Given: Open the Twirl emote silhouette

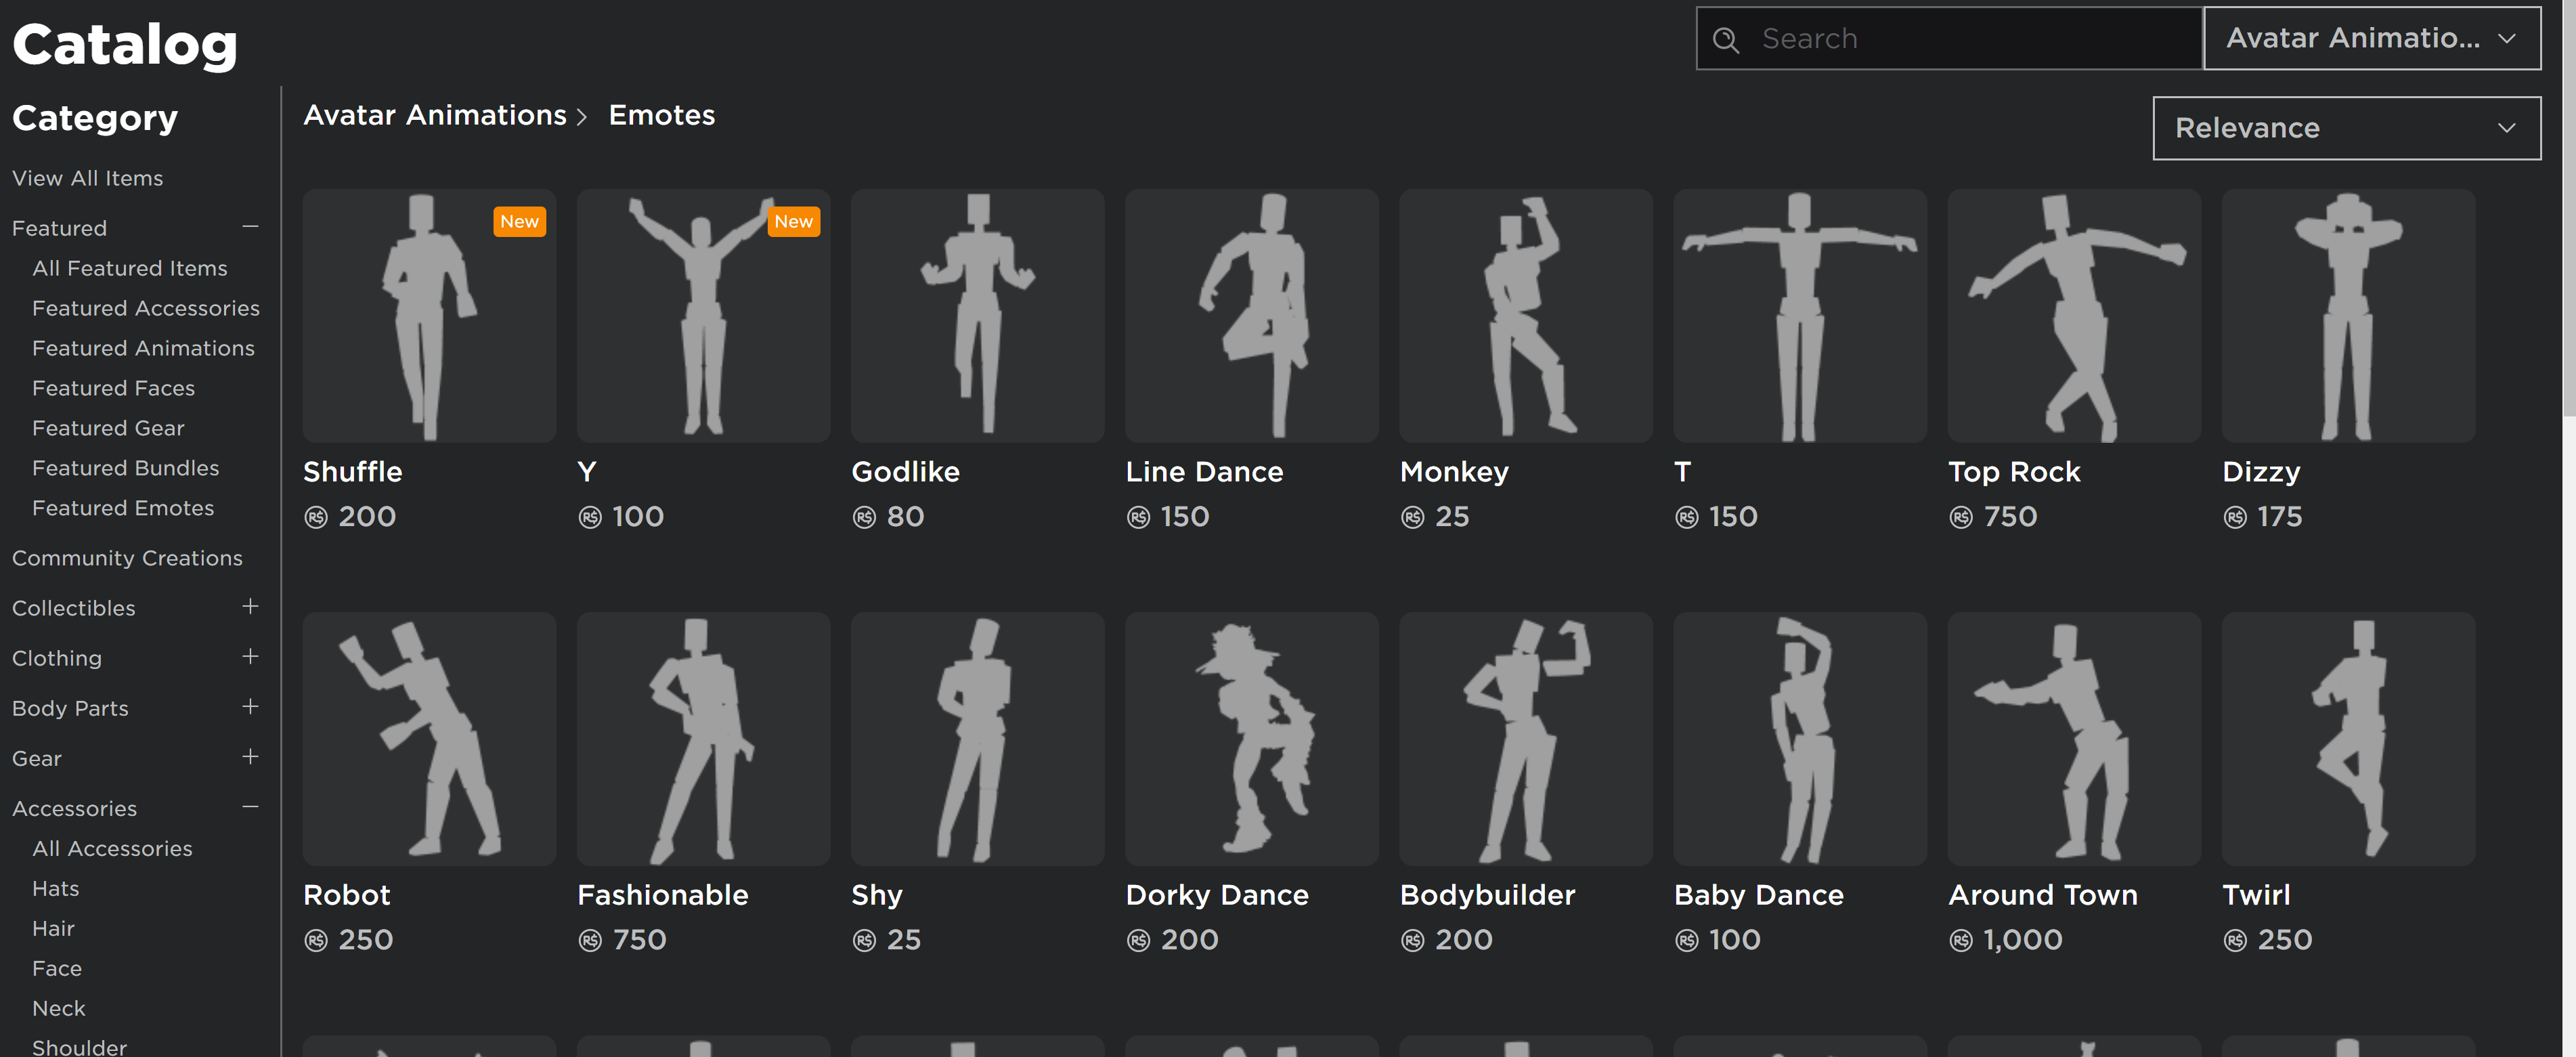Looking at the screenshot, I should click(2347, 739).
